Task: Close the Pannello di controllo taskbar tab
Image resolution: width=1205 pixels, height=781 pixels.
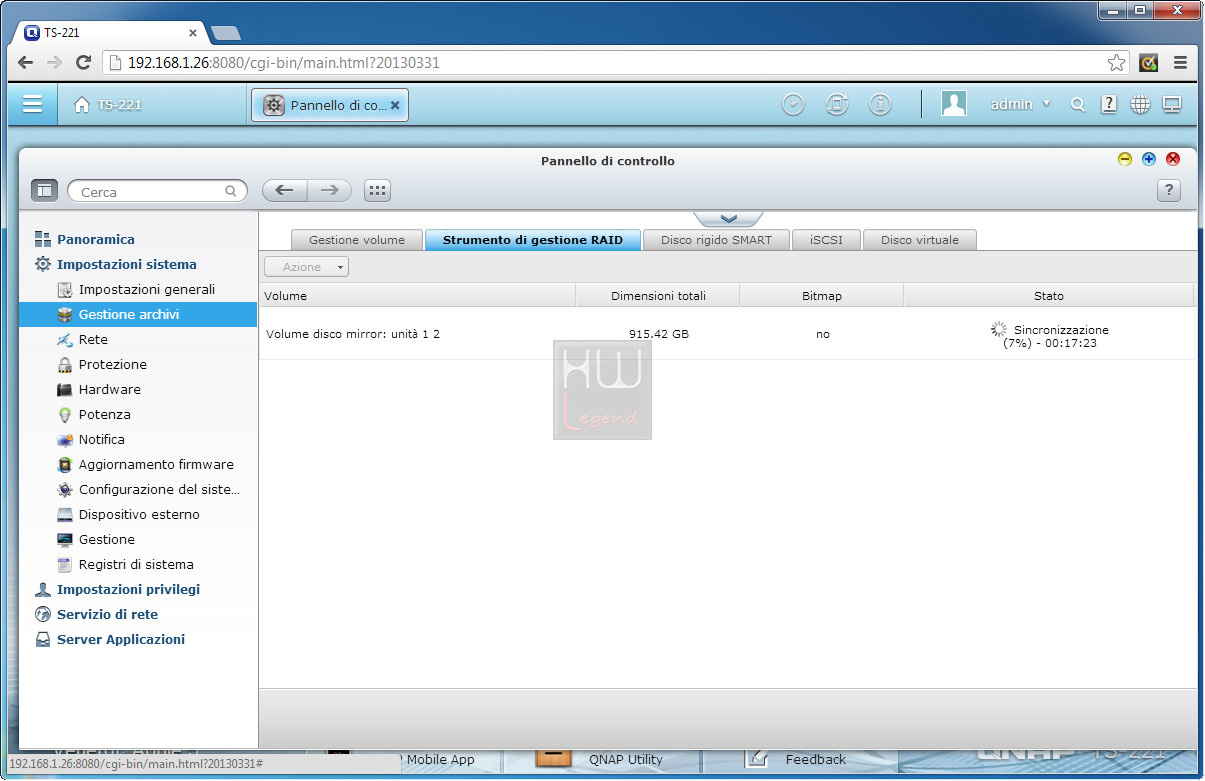Action: 395,104
